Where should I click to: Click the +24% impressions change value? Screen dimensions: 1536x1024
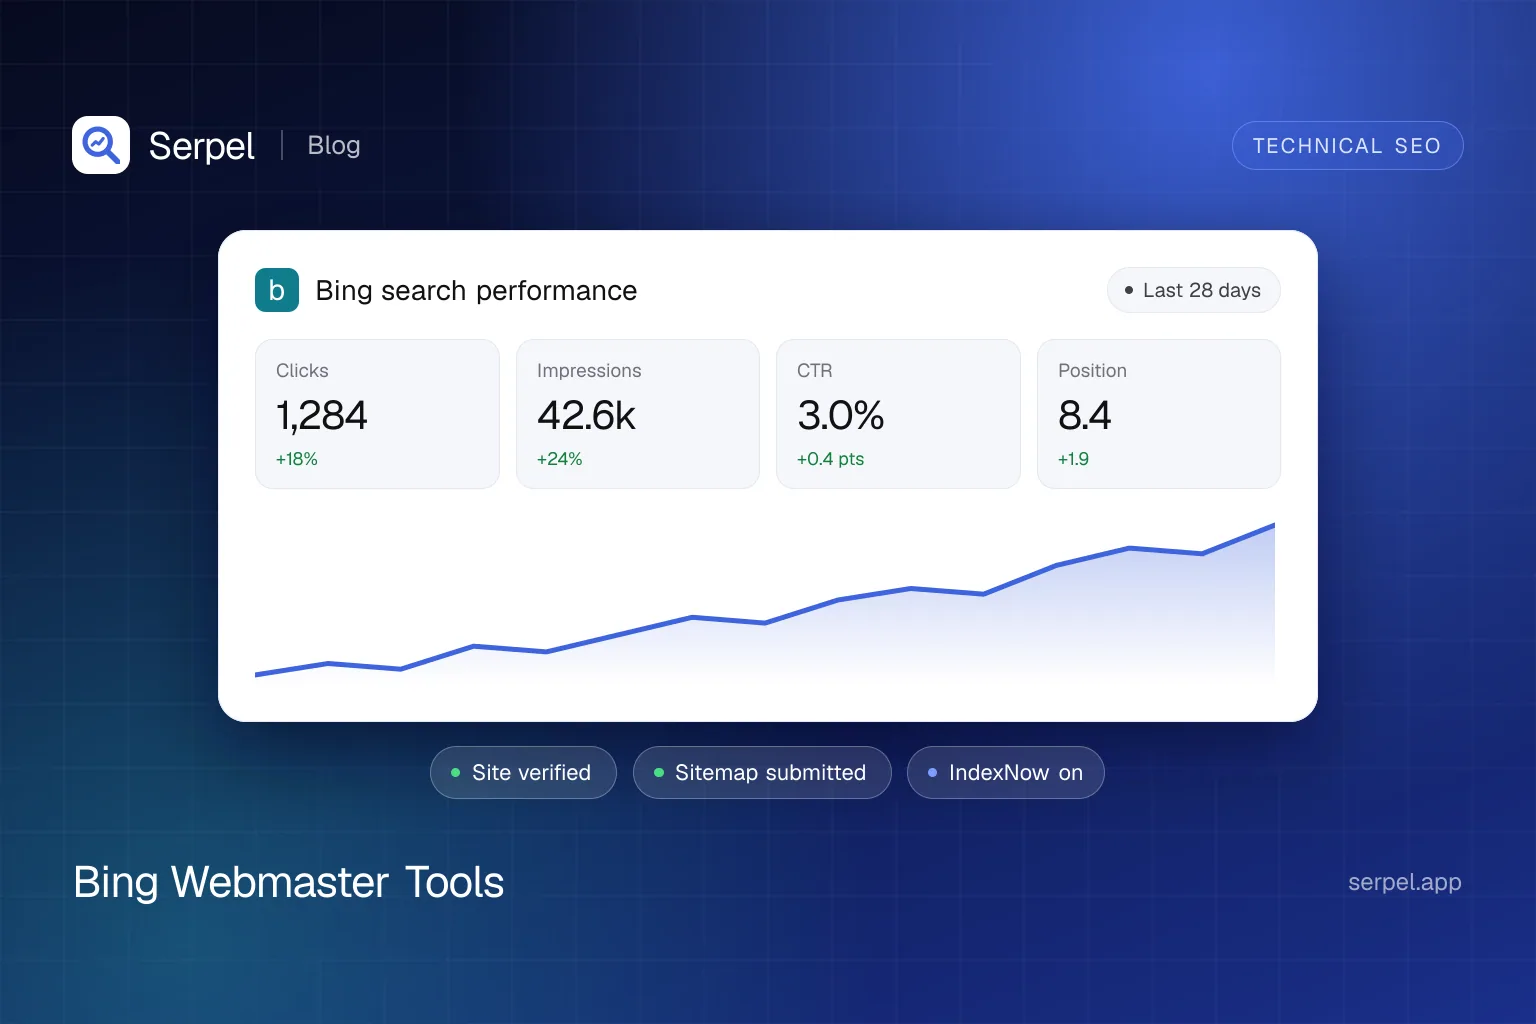pyautogui.click(x=560, y=459)
